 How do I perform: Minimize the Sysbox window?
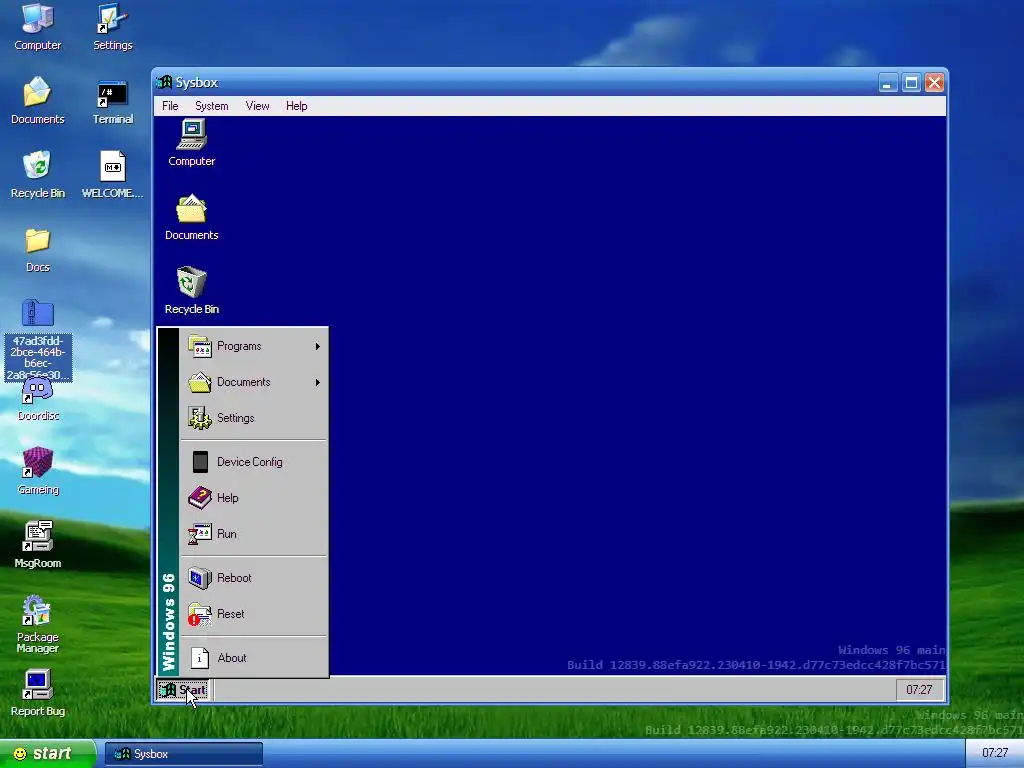(x=888, y=83)
